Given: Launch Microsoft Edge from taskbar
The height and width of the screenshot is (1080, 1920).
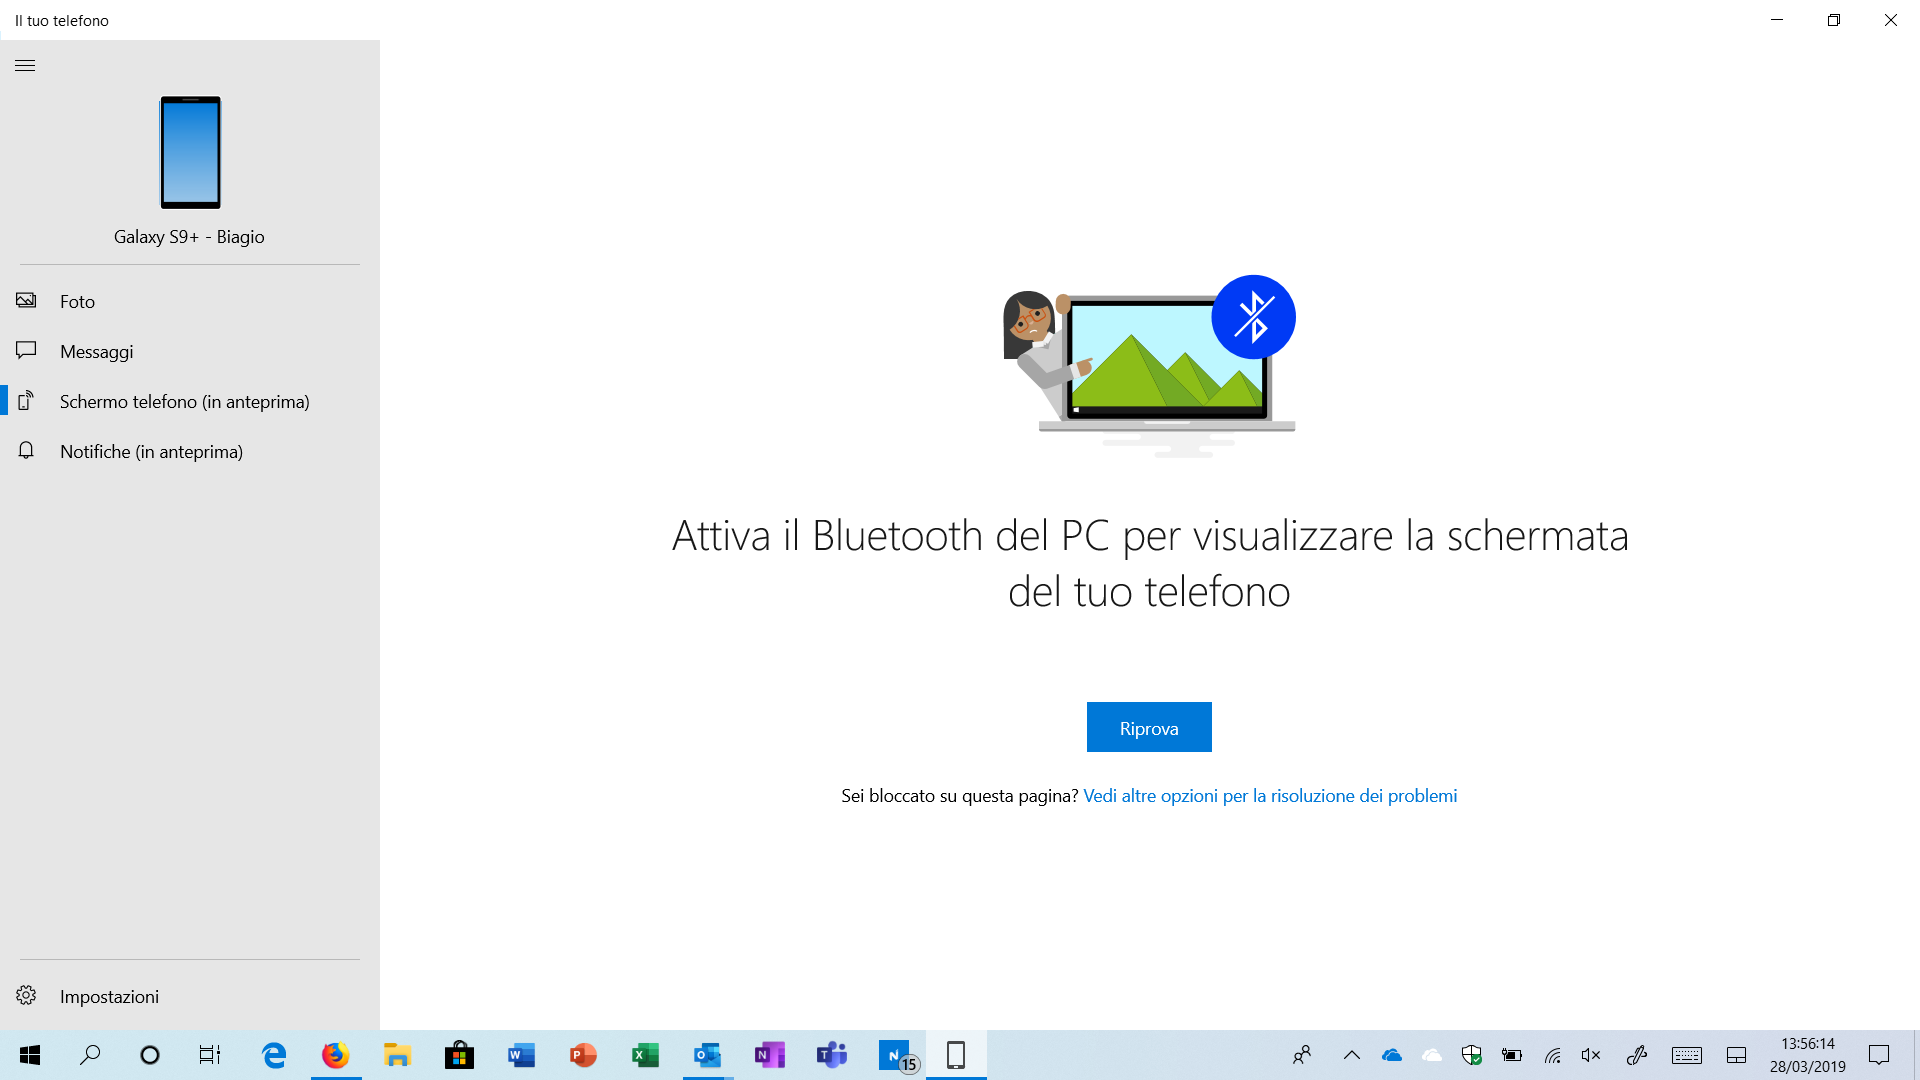Looking at the screenshot, I should (x=273, y=1055).
